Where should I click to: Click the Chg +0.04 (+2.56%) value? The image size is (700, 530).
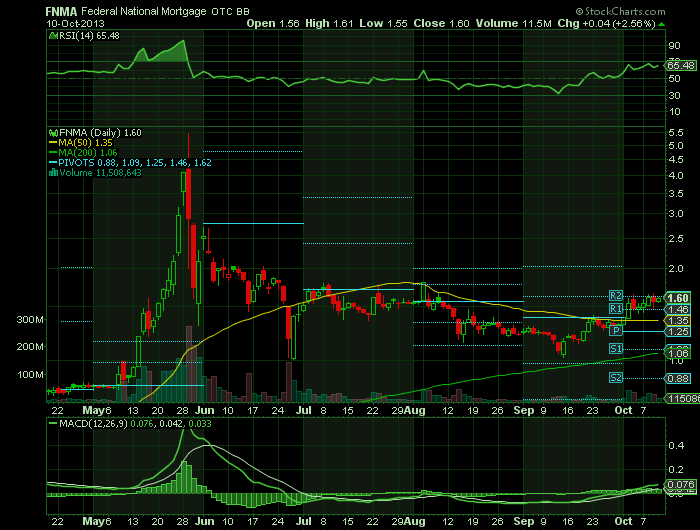606,23
